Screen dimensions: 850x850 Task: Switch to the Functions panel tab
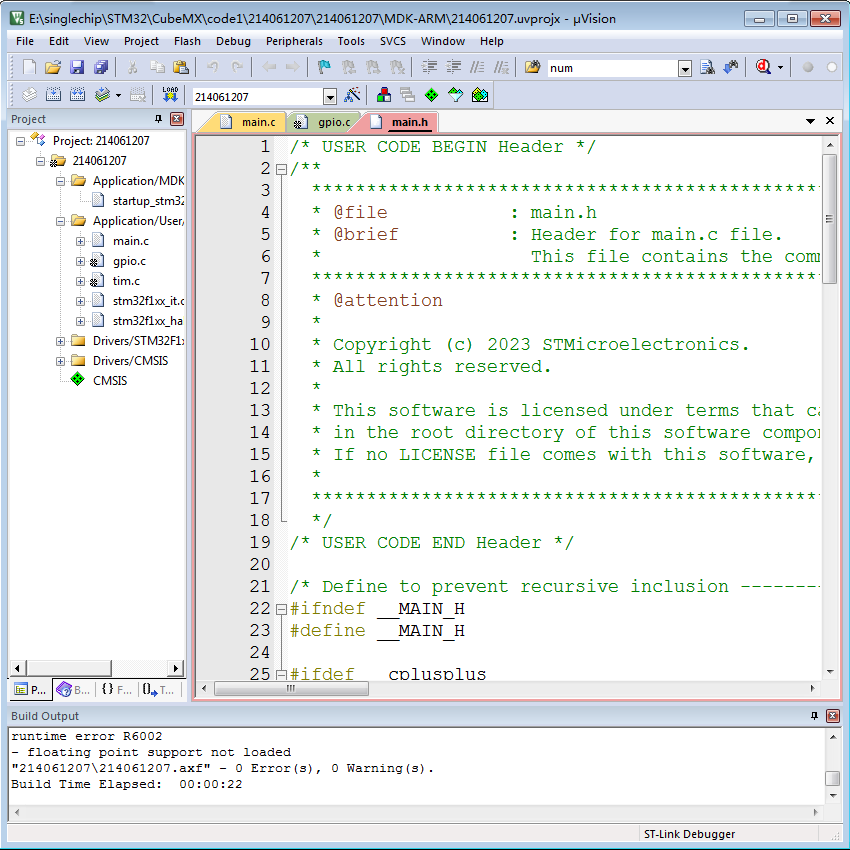117,690
